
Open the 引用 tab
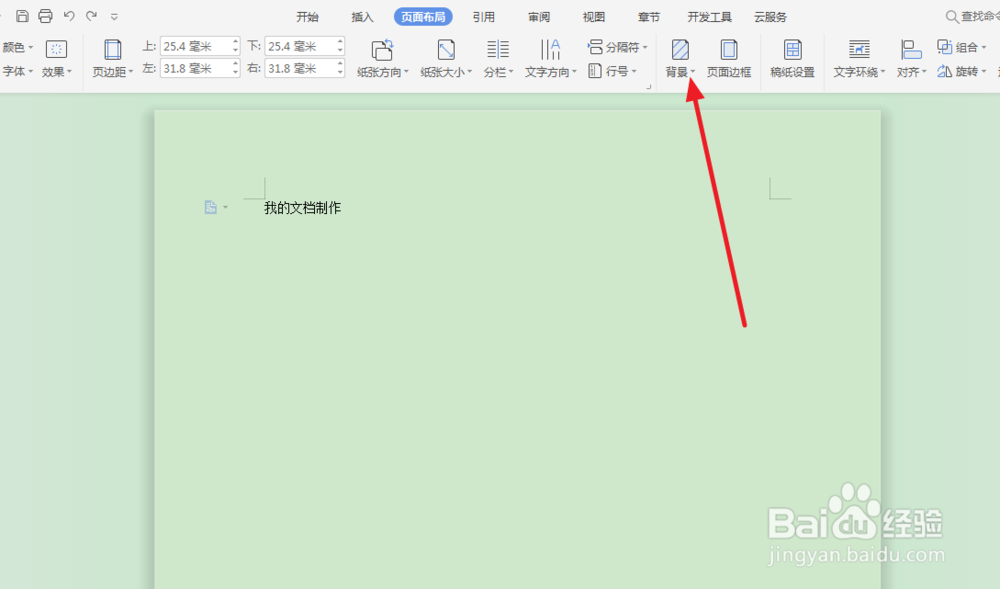point(483,17)
